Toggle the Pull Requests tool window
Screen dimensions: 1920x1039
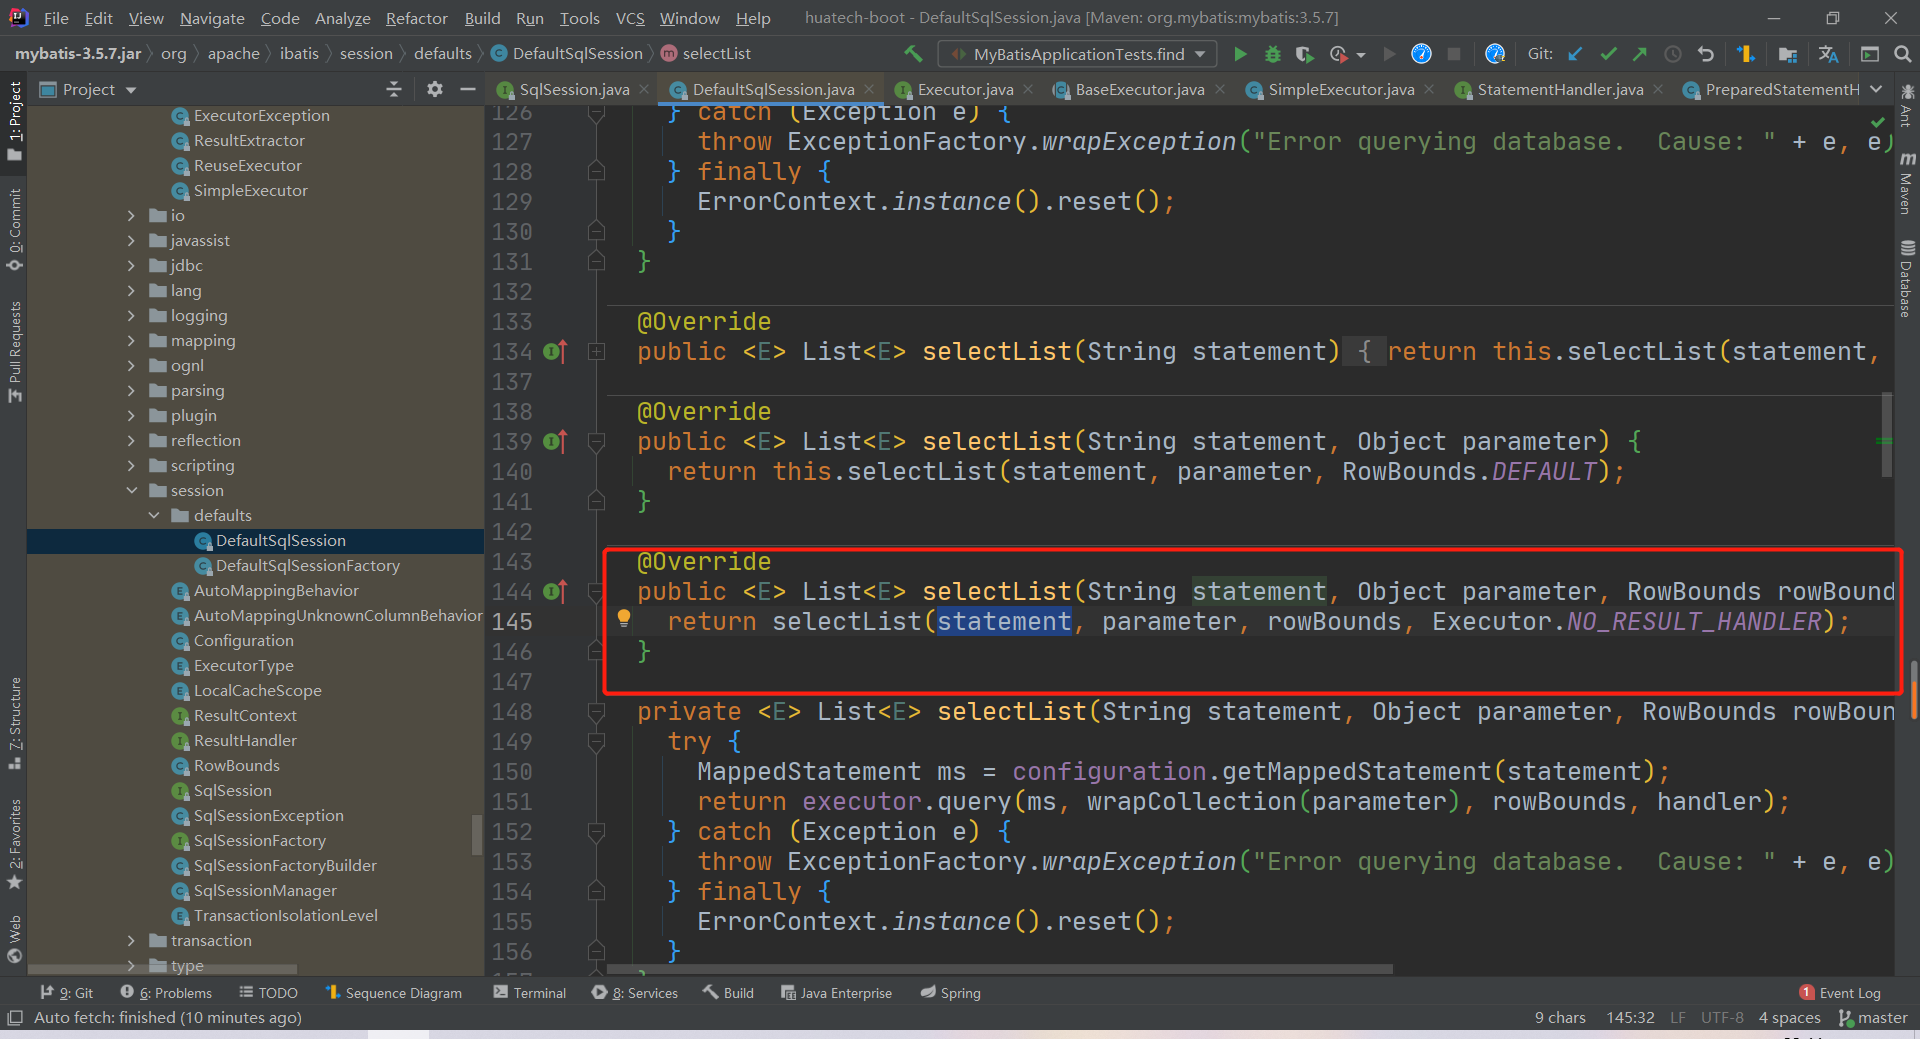[14, 350]
